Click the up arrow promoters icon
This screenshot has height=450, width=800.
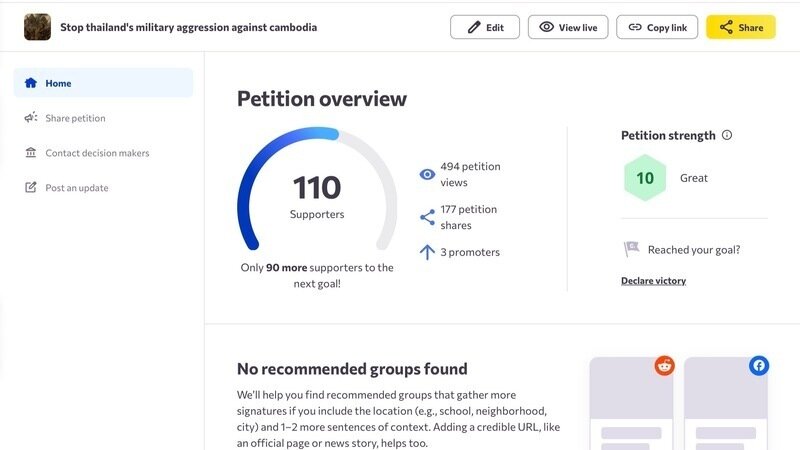pyautogui.click(x=427, y=252)
